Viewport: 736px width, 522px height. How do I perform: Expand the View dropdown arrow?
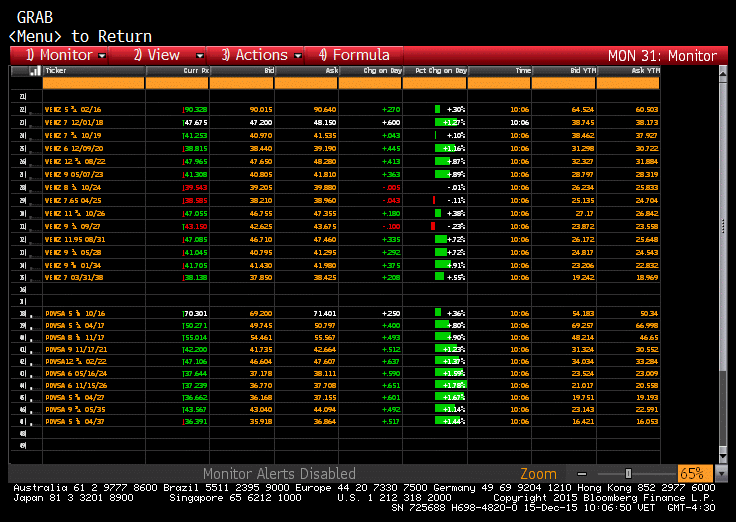(199, 56)
